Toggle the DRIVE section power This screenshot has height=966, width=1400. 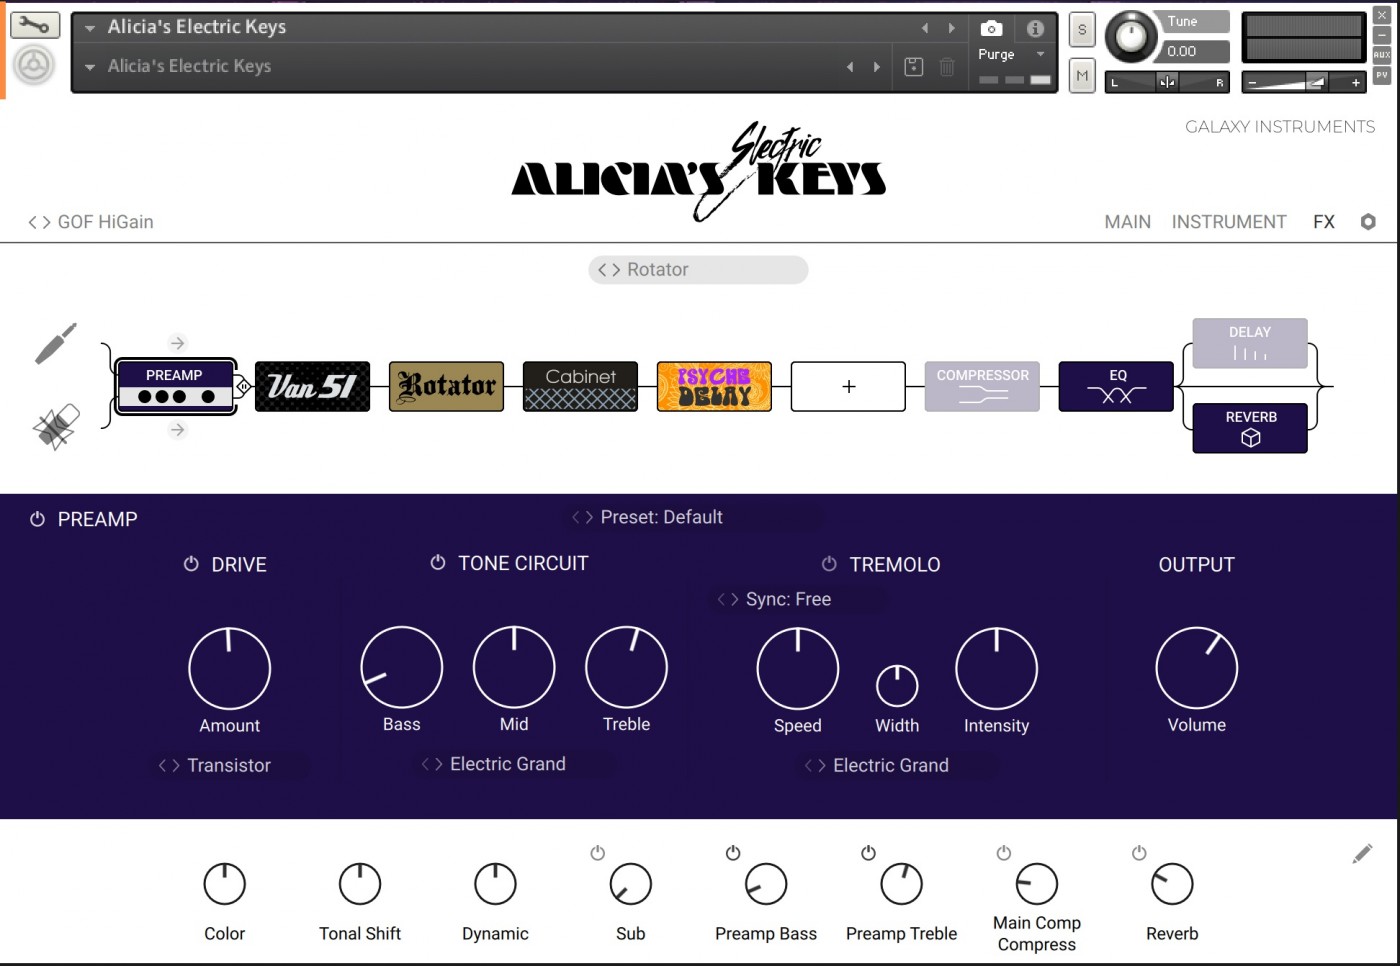click(191, 564)
